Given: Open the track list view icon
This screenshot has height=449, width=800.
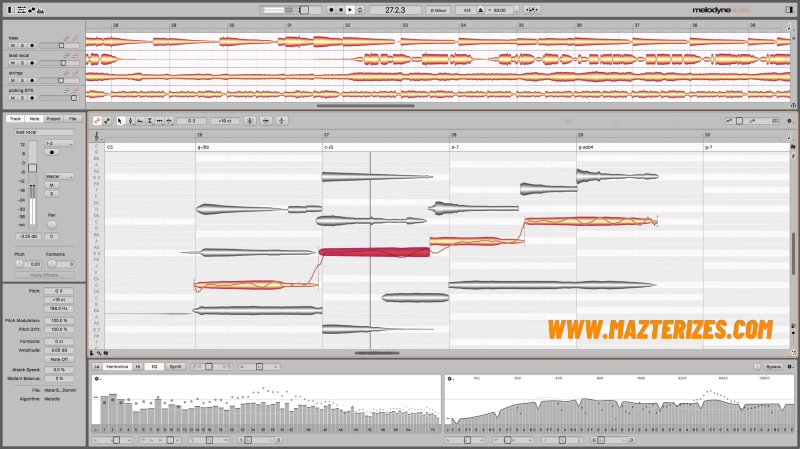Looking at the screenshot, I should coord(21,10).
